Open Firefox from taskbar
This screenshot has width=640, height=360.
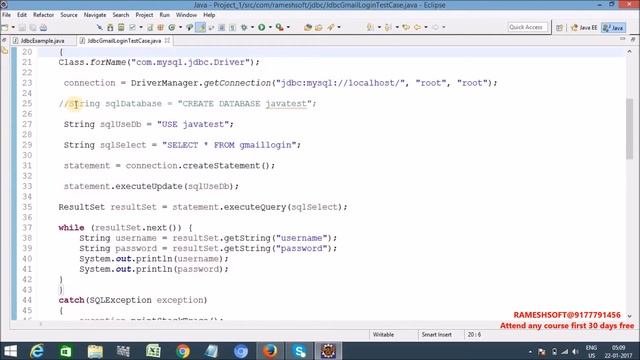point(270,351)
